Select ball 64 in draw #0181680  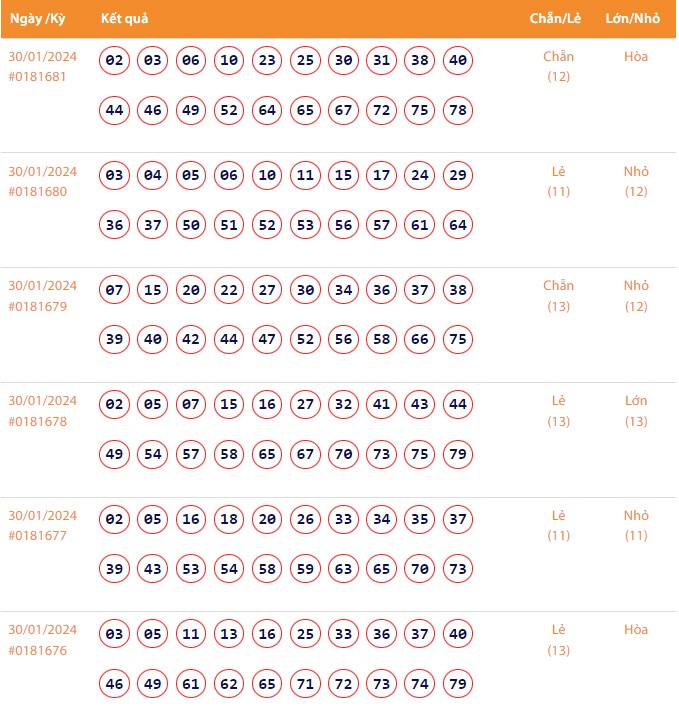(458, 225)
